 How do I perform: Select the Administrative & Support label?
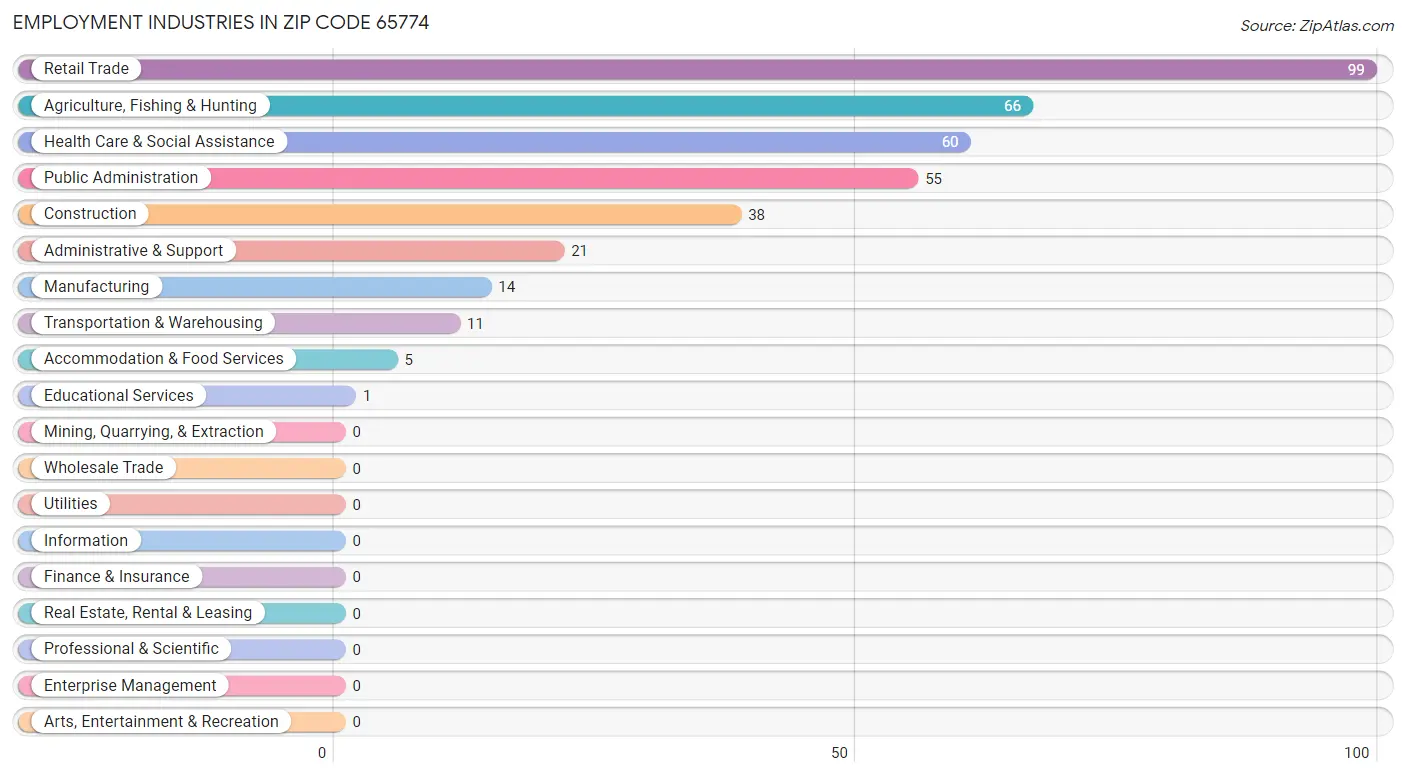[x=133, y=250]
